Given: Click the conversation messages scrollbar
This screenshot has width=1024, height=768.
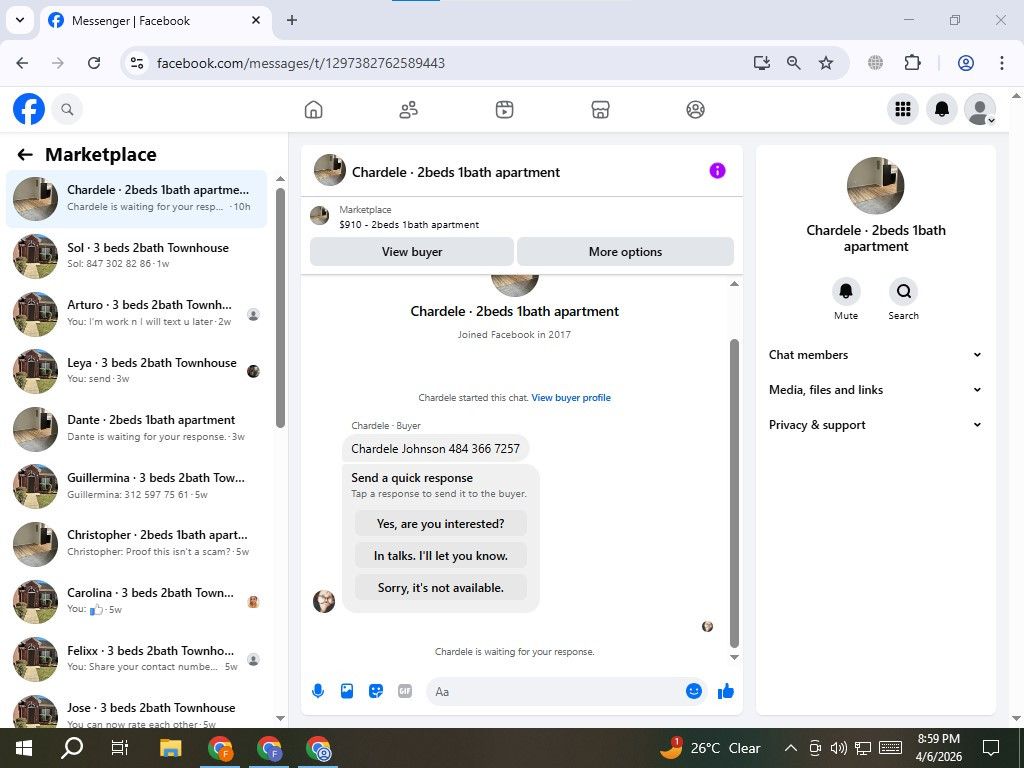Looking at the screenshot, I should click(x=734, y=493).
